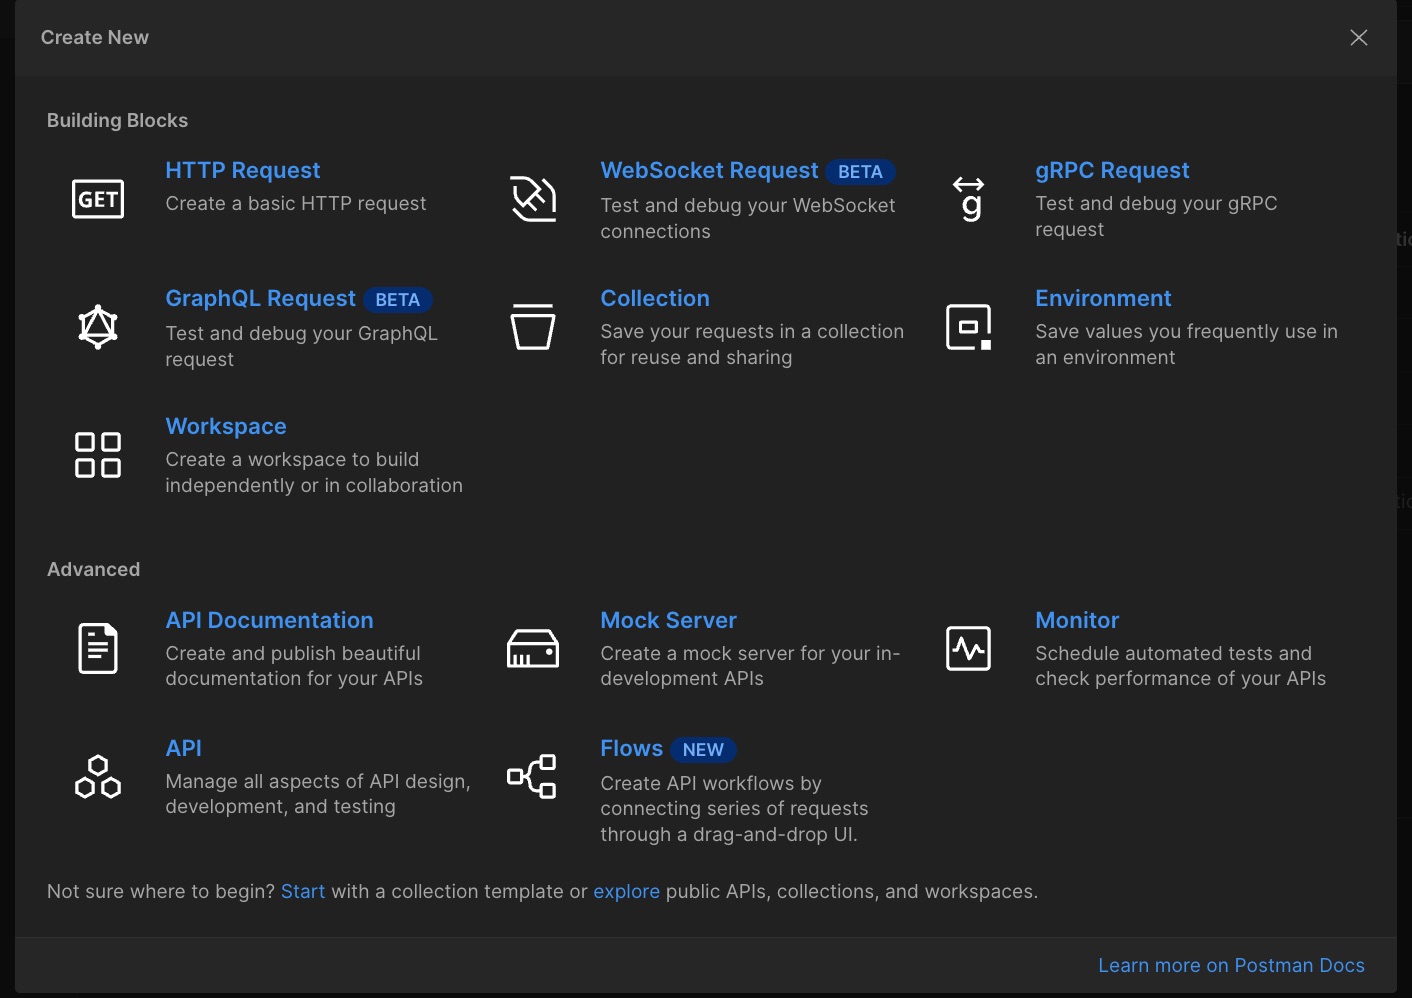Viewport: 1412px width, 998px height.
Task: Choose the gRPC Request title
Action: [x=1112, y=171]
